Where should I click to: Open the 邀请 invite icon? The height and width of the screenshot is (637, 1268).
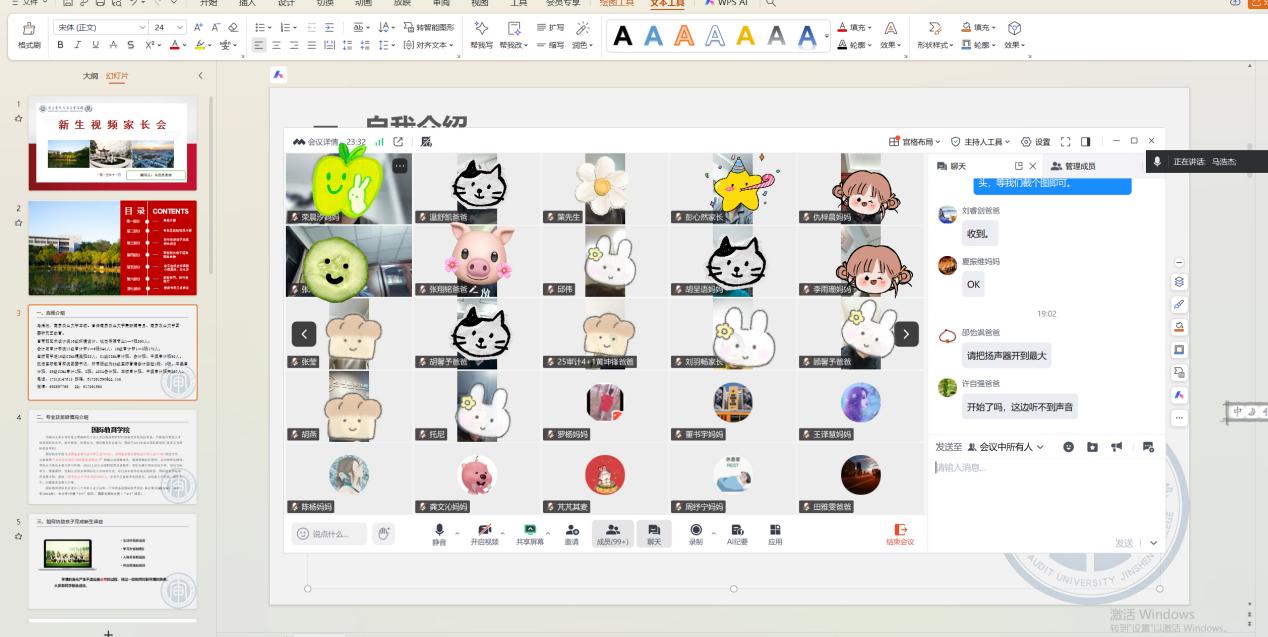pos(571,533)
